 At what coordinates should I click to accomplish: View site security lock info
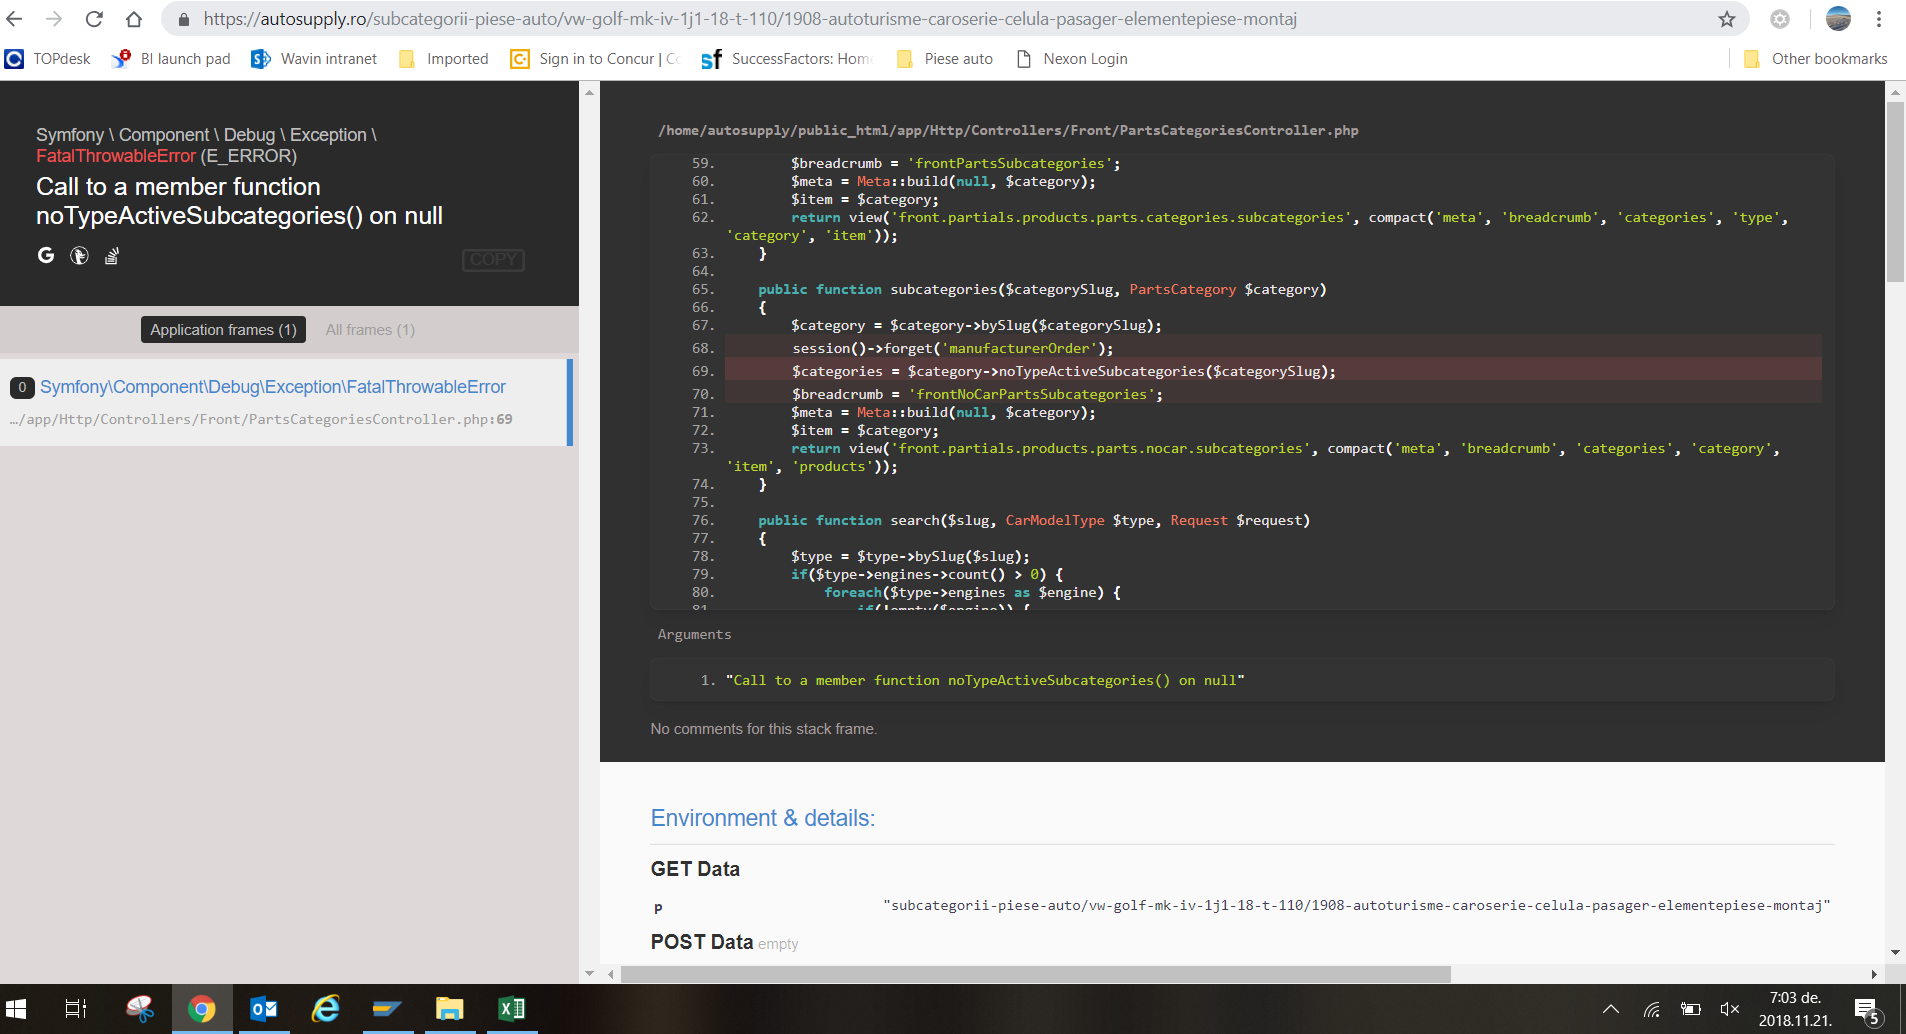click(x=184, y=19)
